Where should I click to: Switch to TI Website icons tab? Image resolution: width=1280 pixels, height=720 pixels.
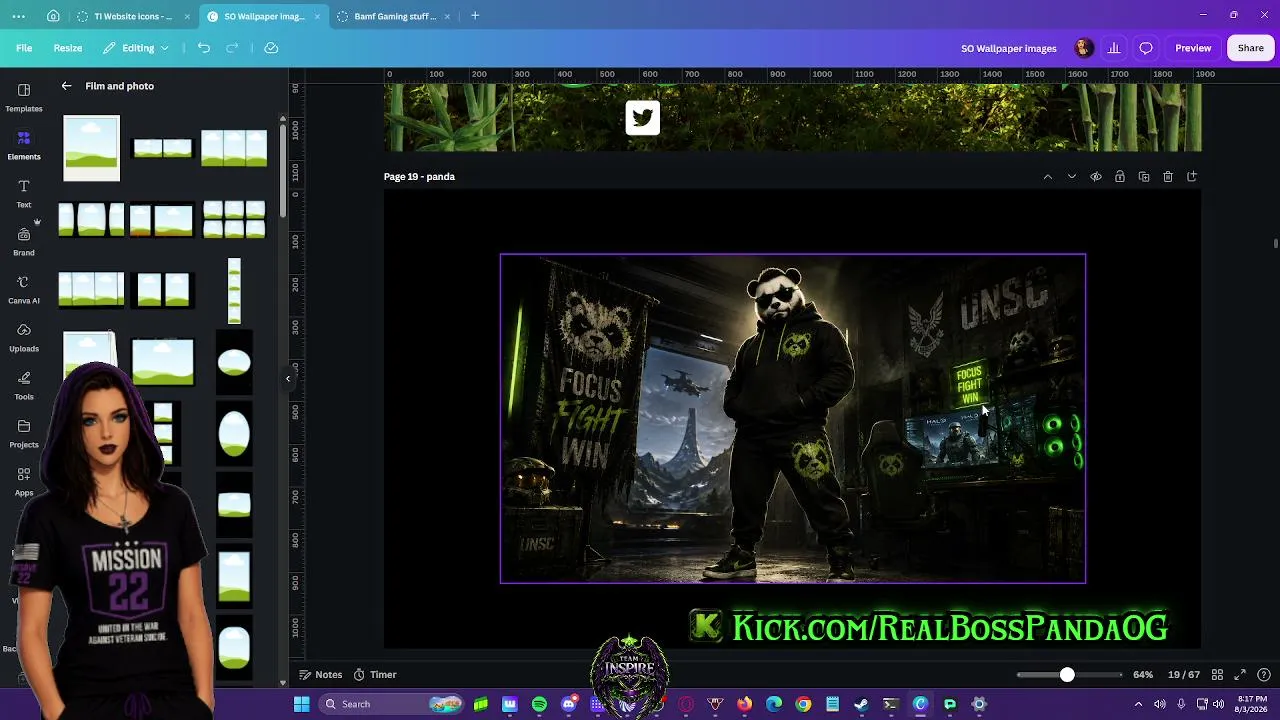[132, 16]
